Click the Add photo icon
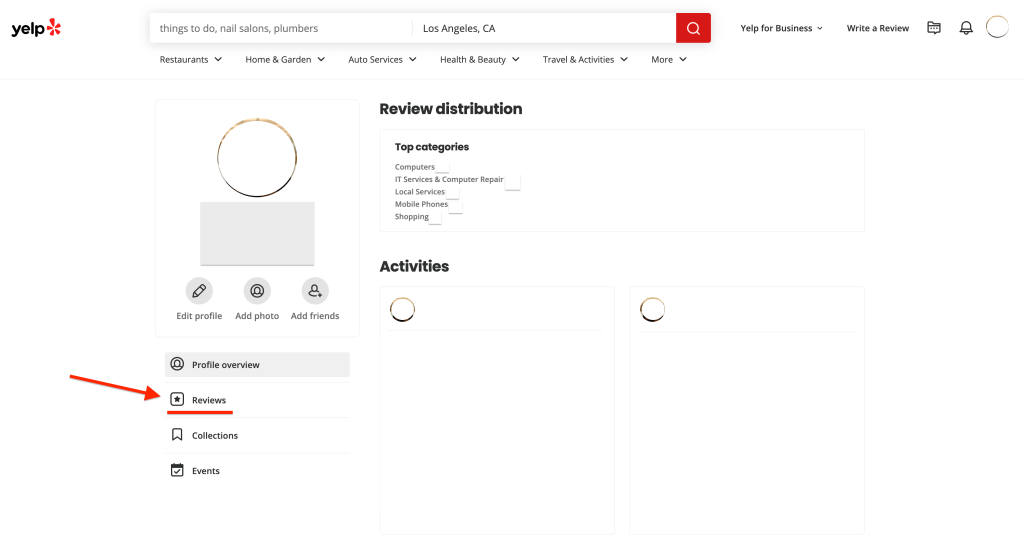This screenshot has height=542, width=1024. click(x=257, y=291)
